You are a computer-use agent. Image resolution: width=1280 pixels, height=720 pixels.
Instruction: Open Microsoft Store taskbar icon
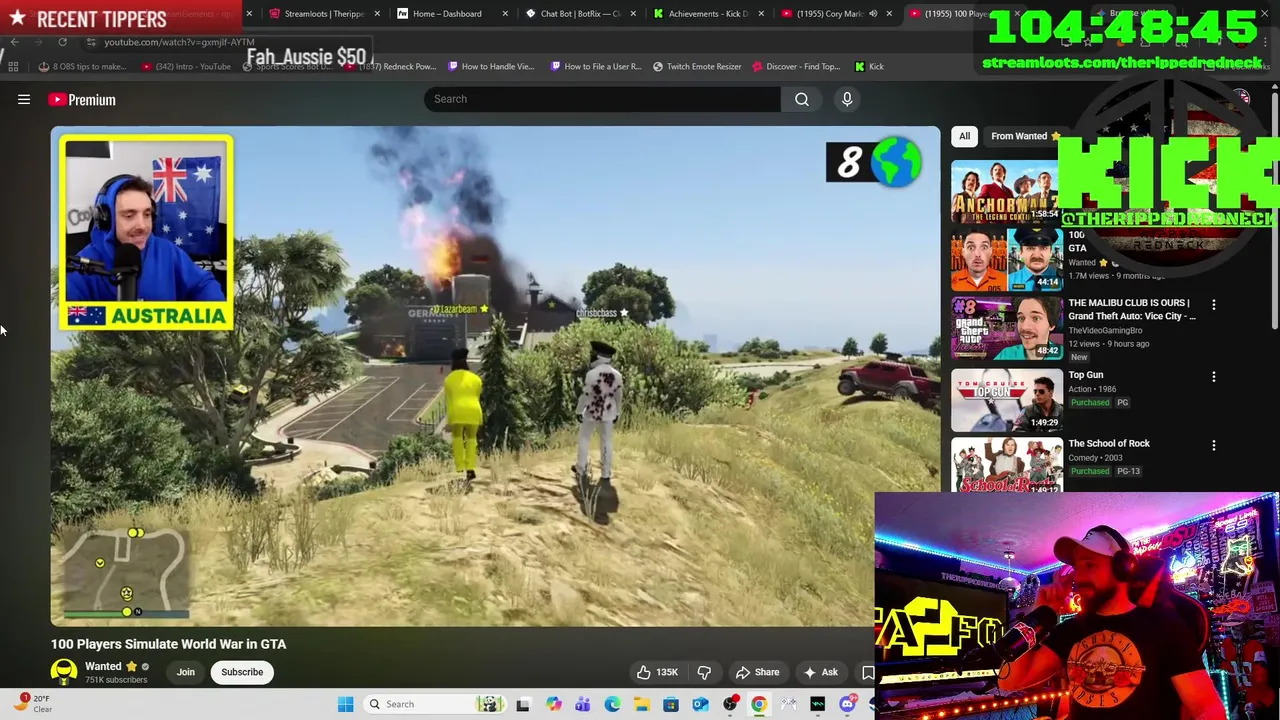point(671,704)
